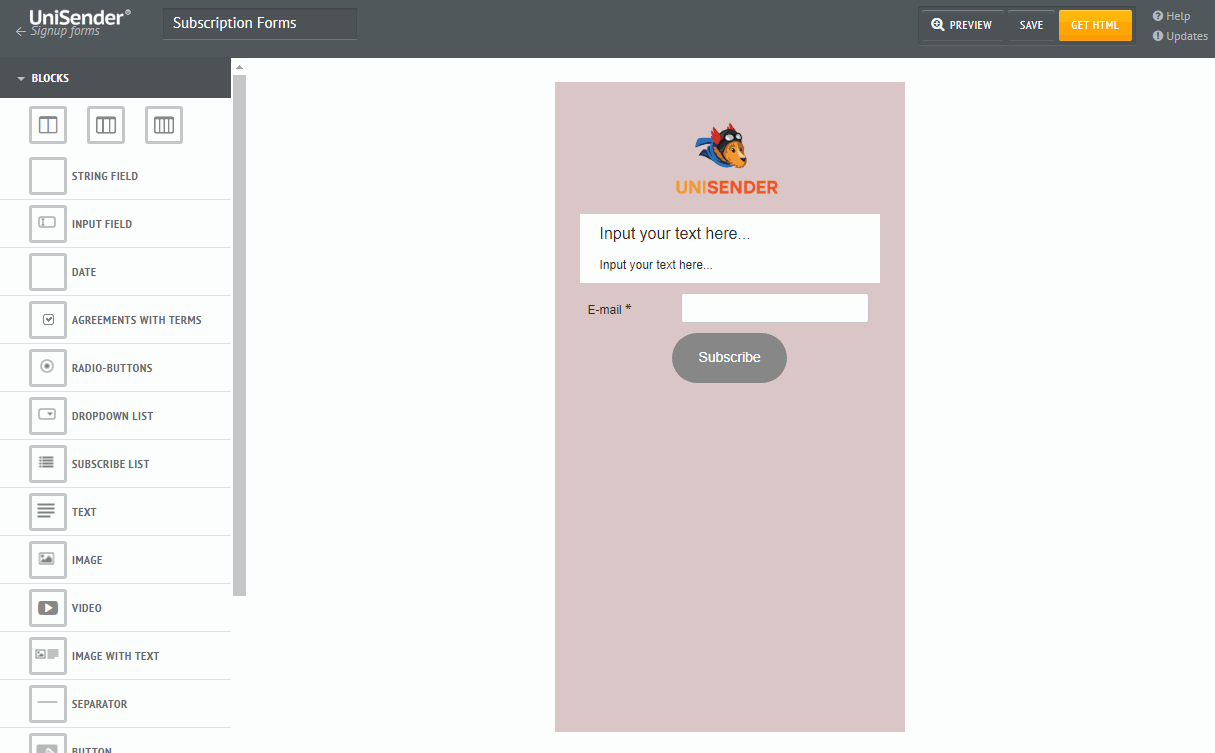
Task: Select the four-column layout block icon
Action: pyautogui.click(x=164, y=125)
